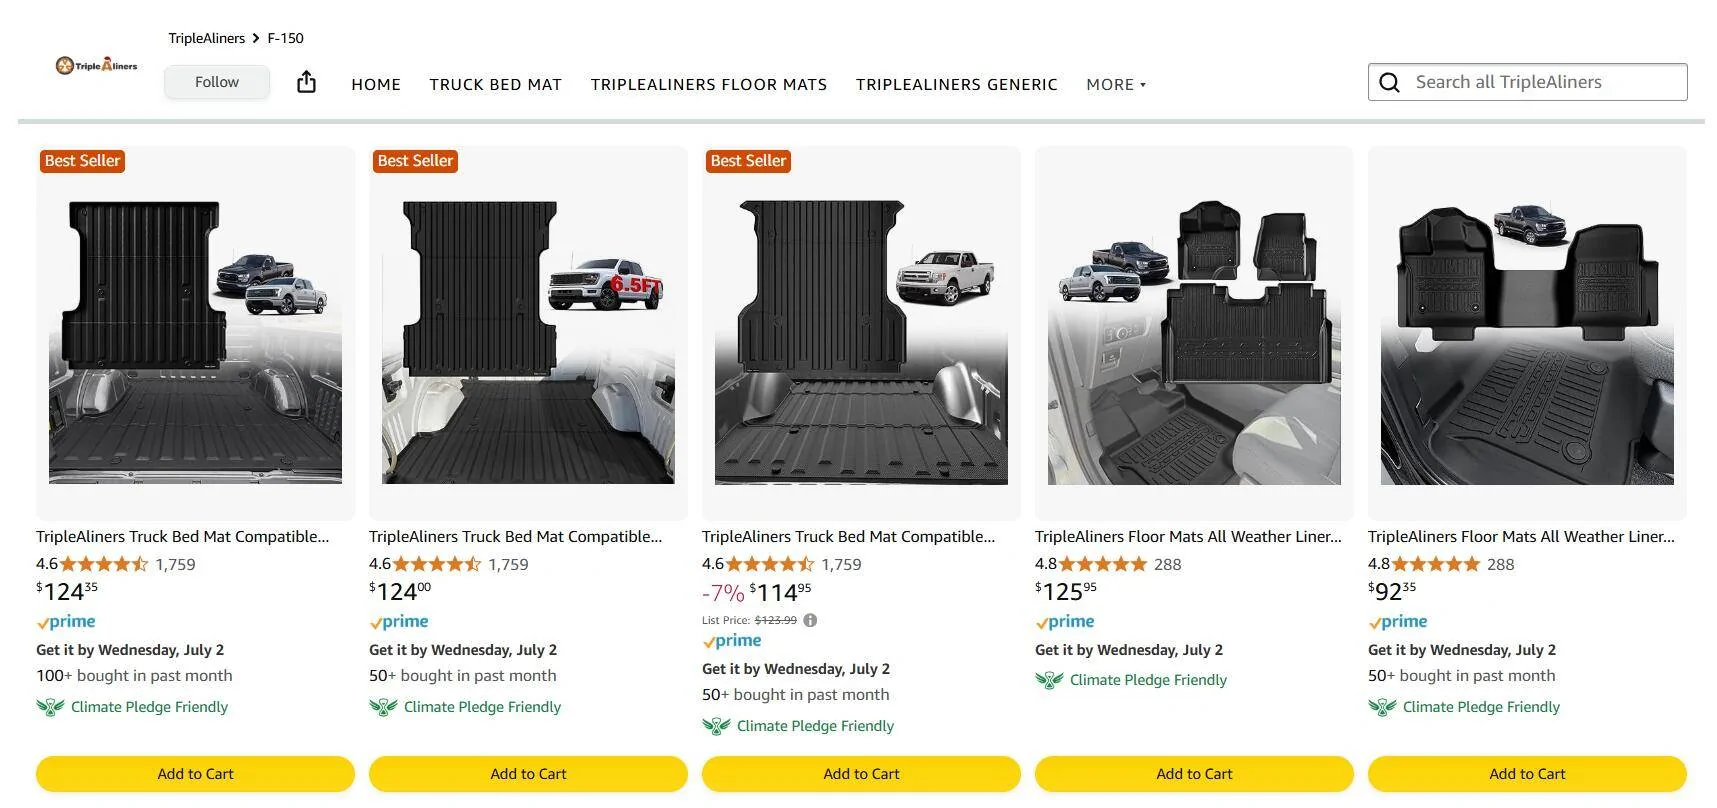Viewport: 1717px width, 808px height.
Task: Open the 6.5FT truck bed mat image
Action: click(x=528, y=333)
